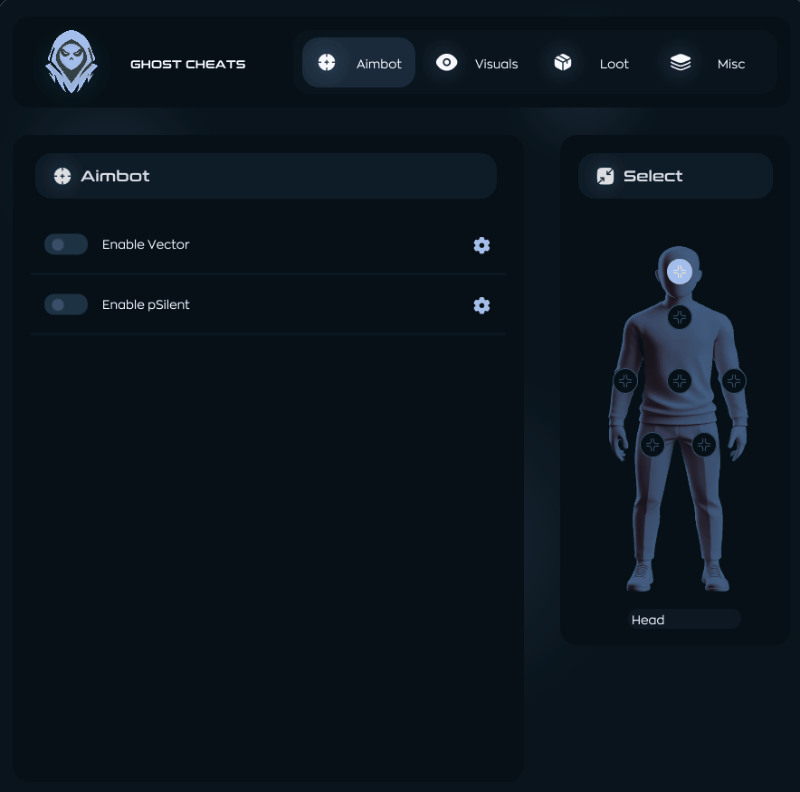This screenshot has height=792, width=800.
Task: Select the neck marker on the figure
Action: pos(679,318)
